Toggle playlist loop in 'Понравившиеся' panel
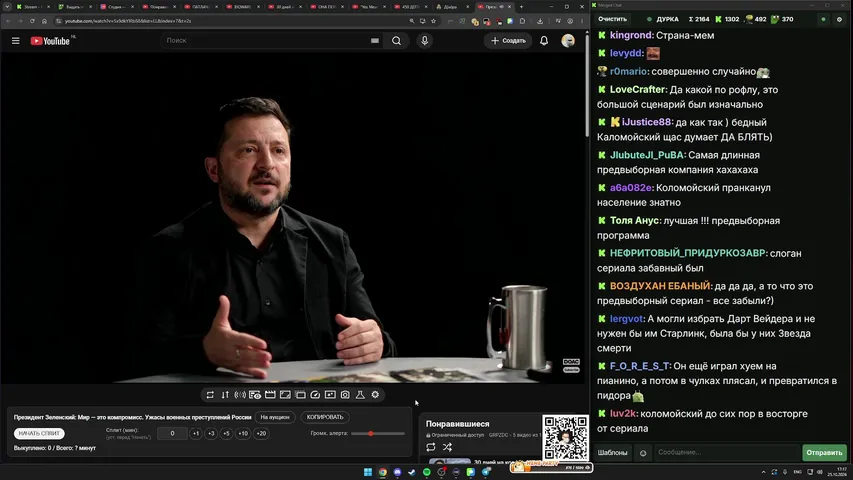Viewport: 853px width, 480px height. click(431, 447)
